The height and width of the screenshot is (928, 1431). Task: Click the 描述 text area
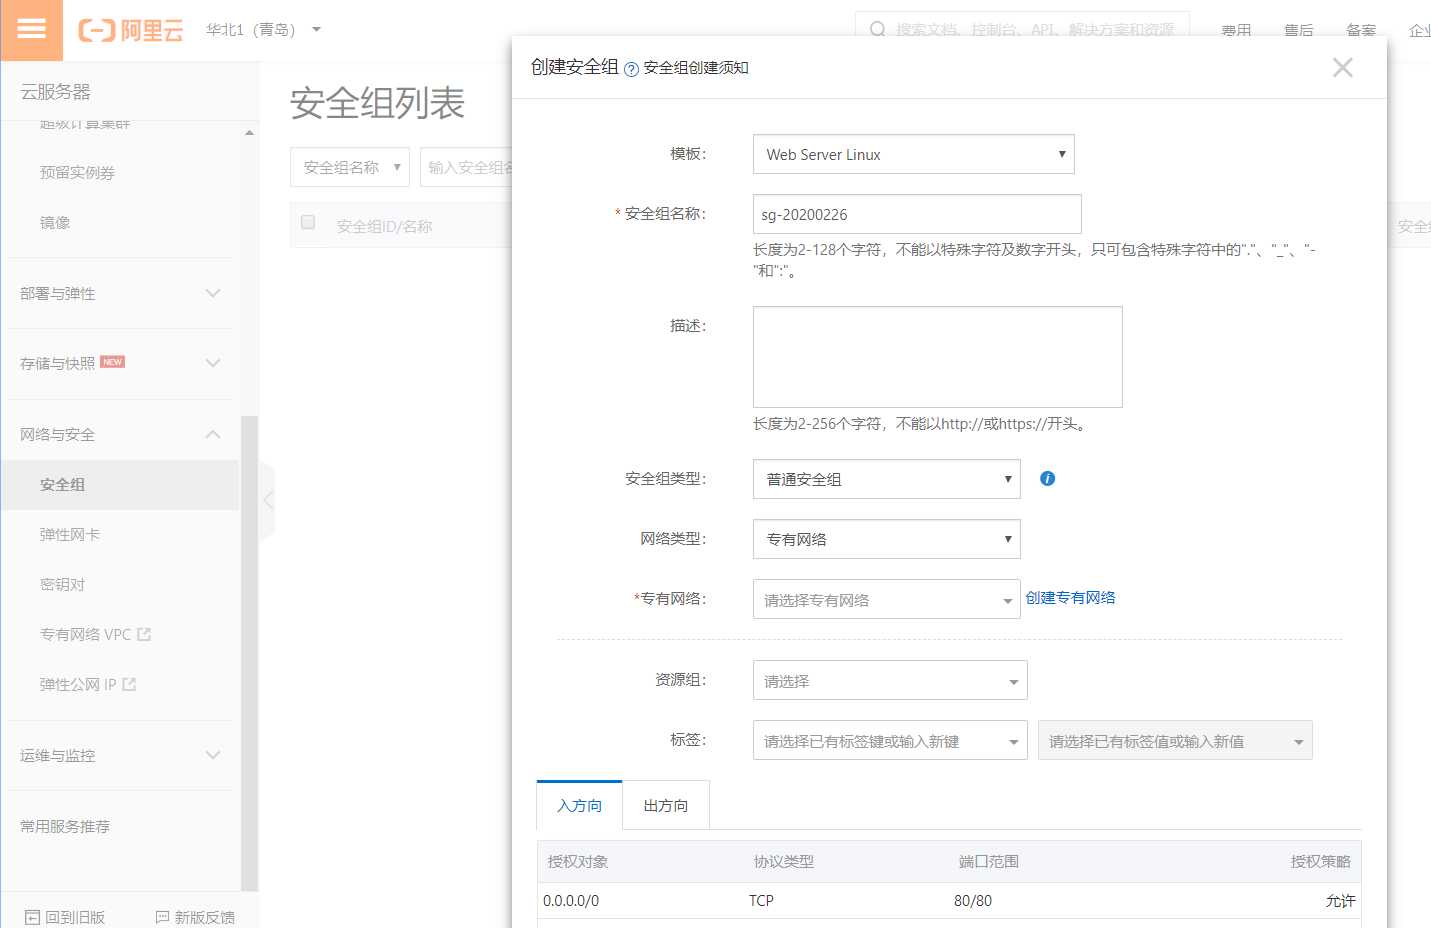coord(938,357)
